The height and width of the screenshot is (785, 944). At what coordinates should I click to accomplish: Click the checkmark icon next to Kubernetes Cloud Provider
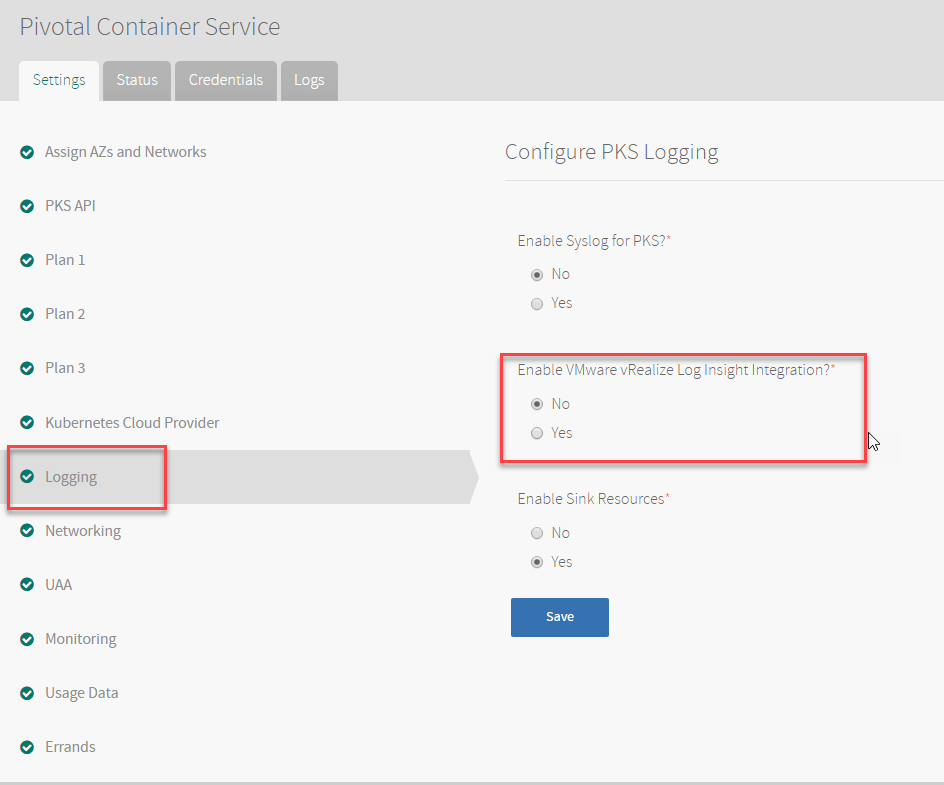coord(27,423)
